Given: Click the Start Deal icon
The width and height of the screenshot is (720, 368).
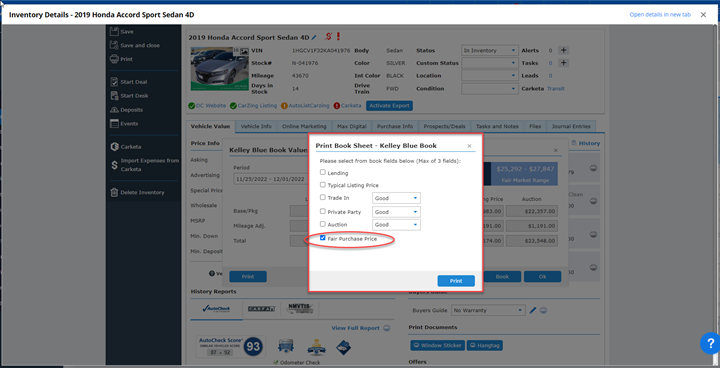Looking at the screenshot, I should (115, 82).
